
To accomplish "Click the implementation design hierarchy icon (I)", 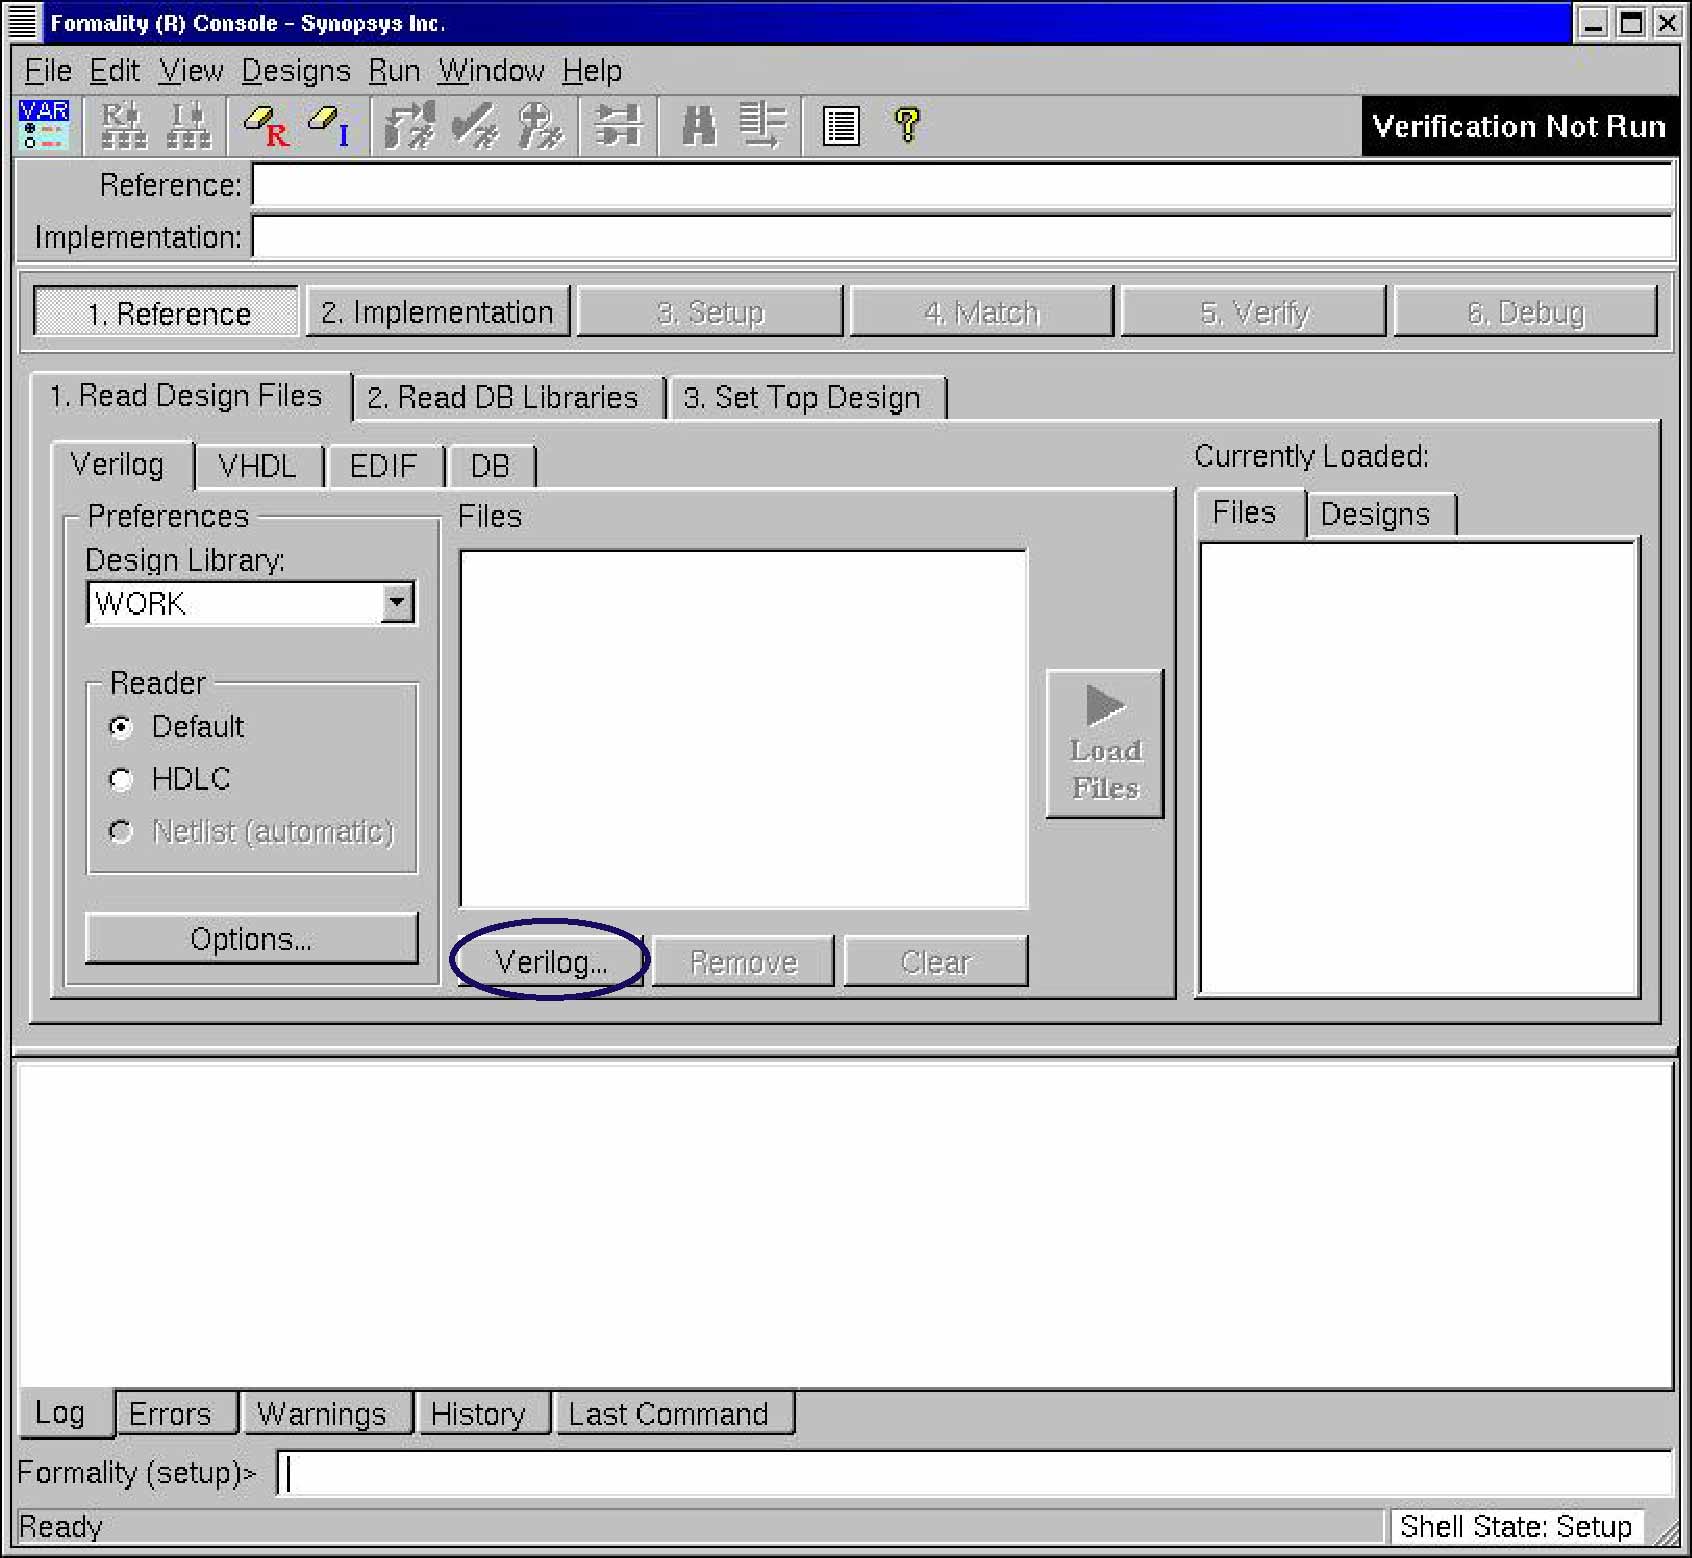I will point(188,125).
